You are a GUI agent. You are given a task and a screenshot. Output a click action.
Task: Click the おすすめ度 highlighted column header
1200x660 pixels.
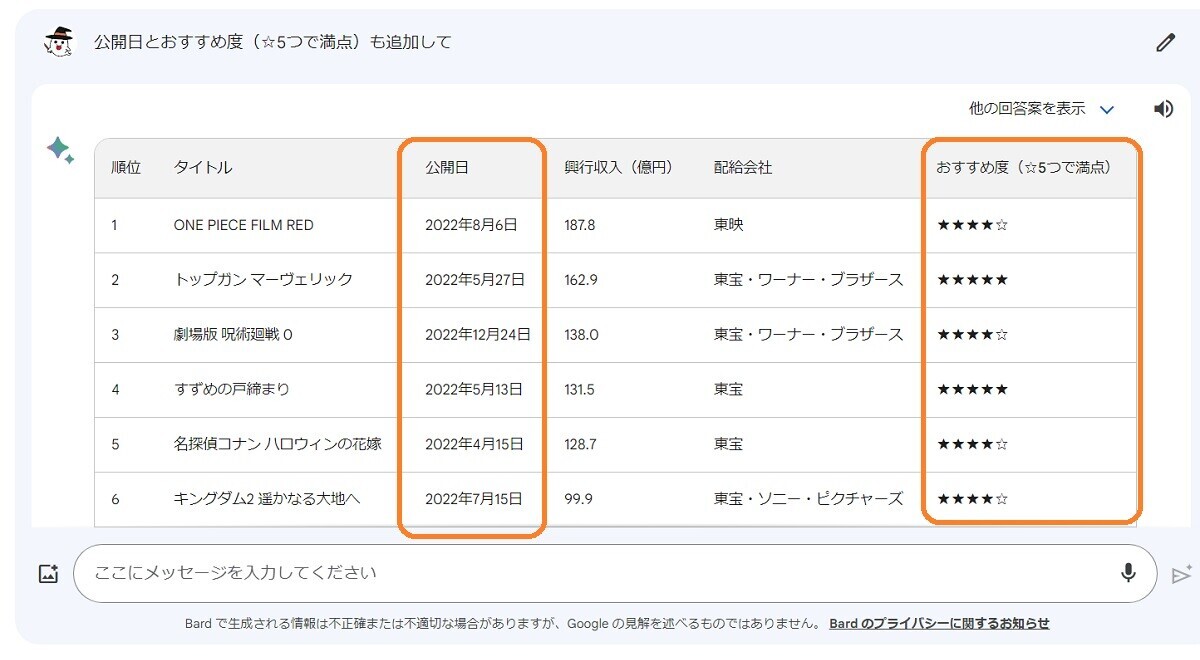(1023, 168)
